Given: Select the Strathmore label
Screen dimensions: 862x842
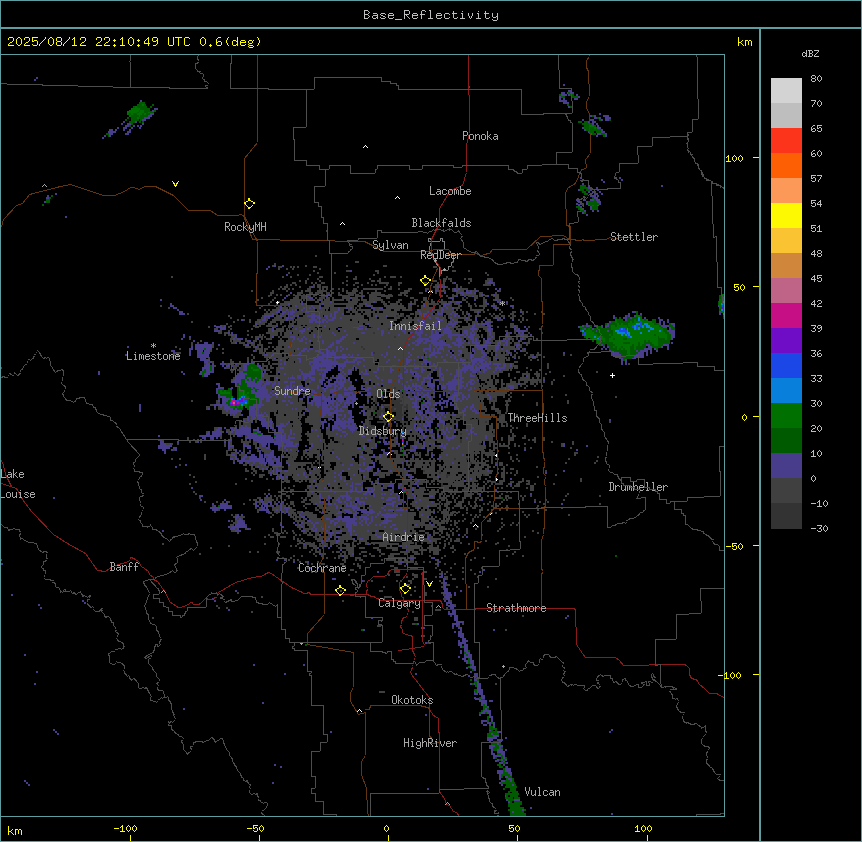Looking at the screenshot, I should point(516,608).
